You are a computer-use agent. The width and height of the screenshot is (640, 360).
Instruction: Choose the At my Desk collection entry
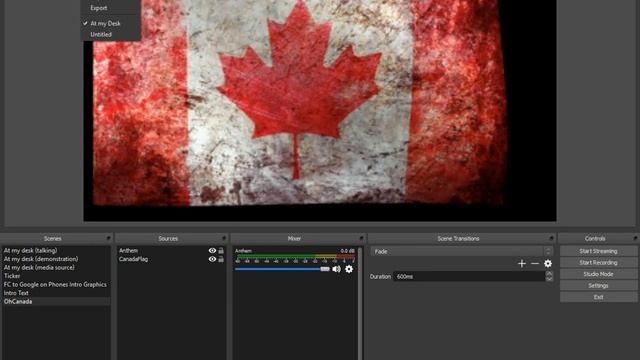105,23
